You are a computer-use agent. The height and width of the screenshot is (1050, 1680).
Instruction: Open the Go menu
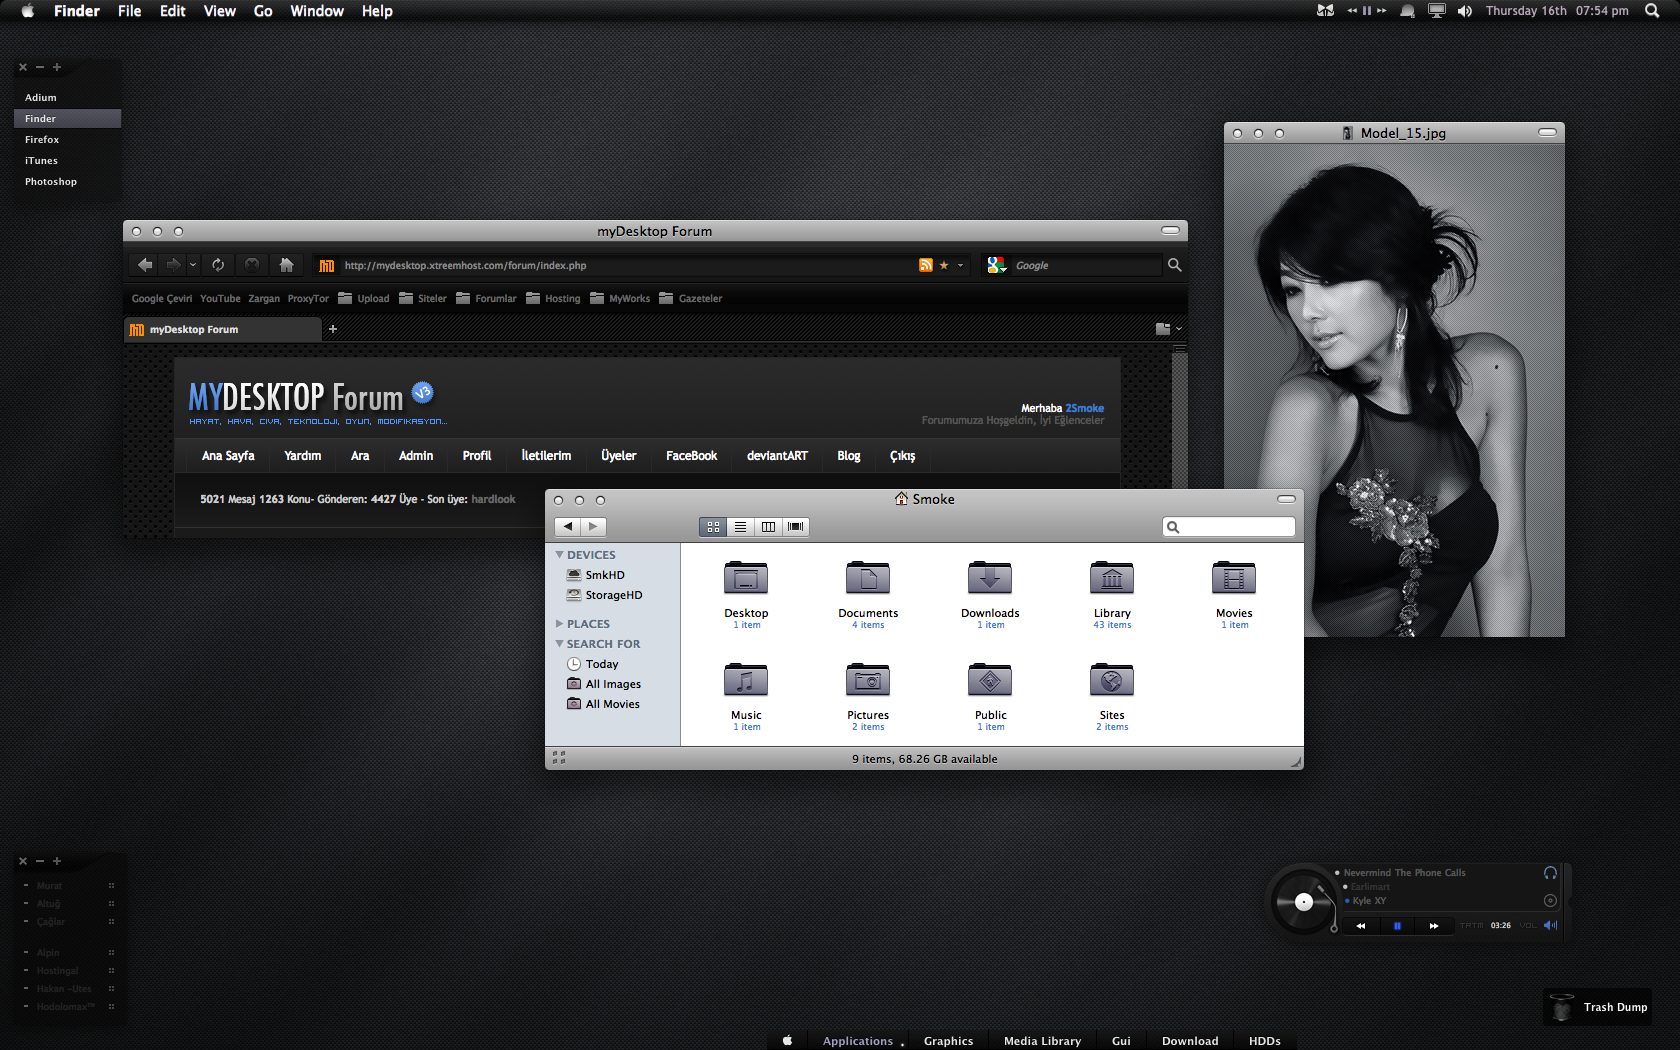263,11
